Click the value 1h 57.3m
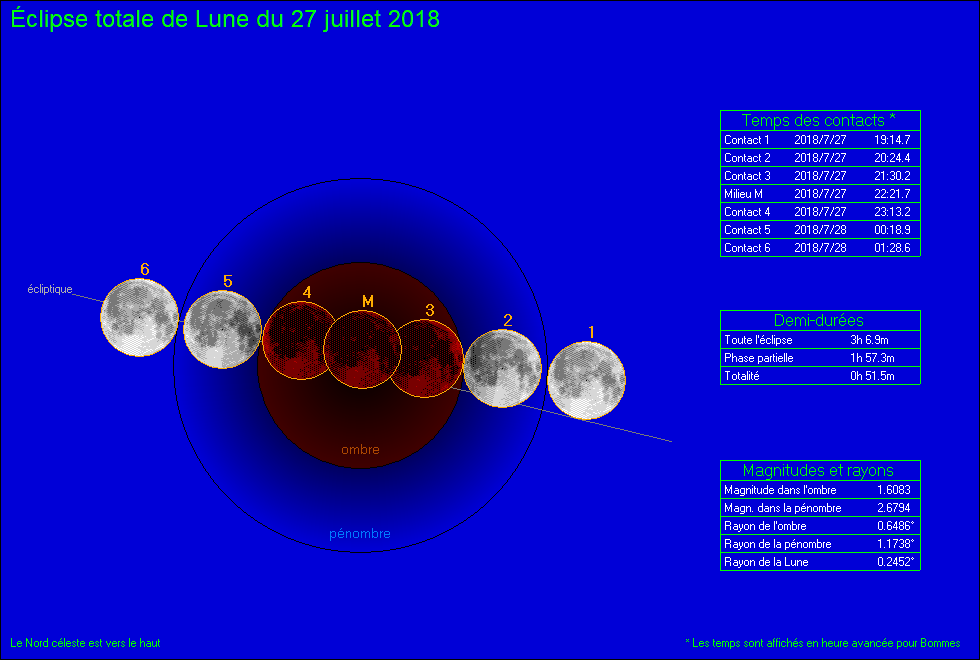Viewport: 980px width, 660px height. pyautogui.click(x=872, y=358)
